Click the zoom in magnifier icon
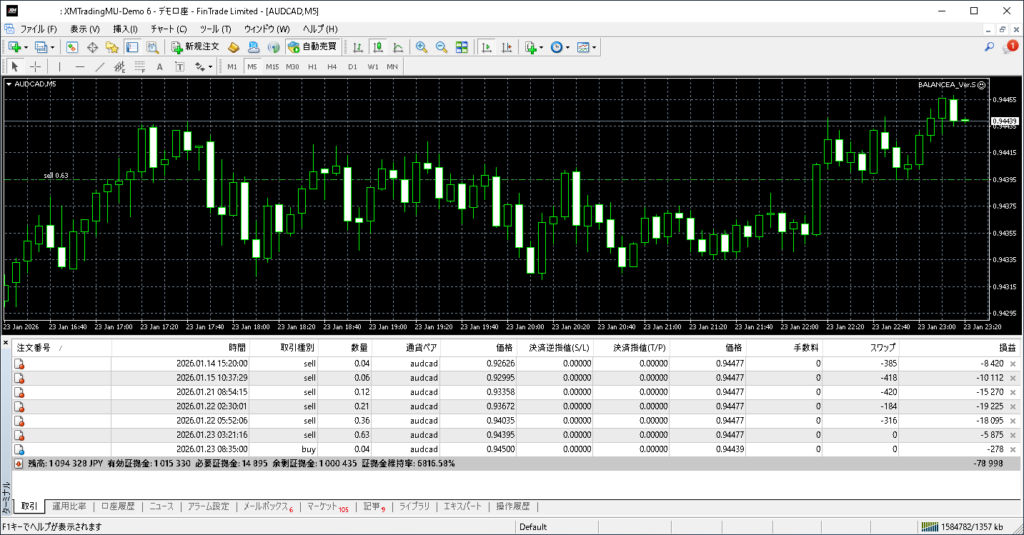The image size is (1024, 535). click(421, 47)
